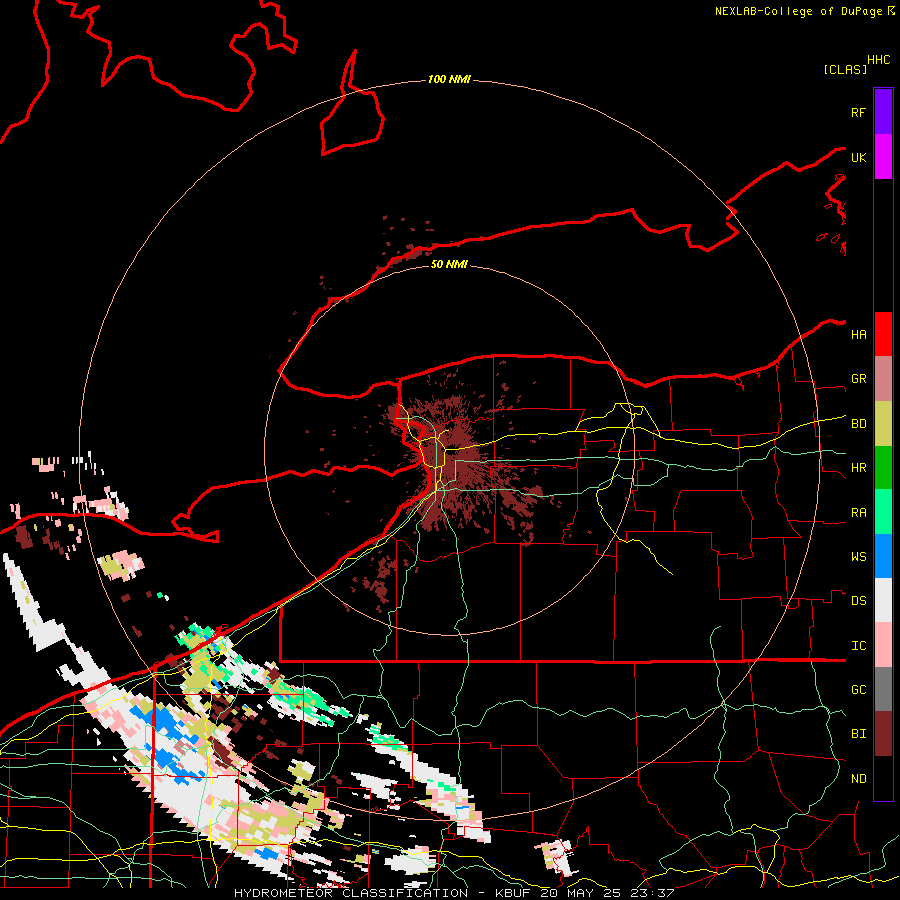Click the 20 MAY 25 date text

tap(581, 893)
